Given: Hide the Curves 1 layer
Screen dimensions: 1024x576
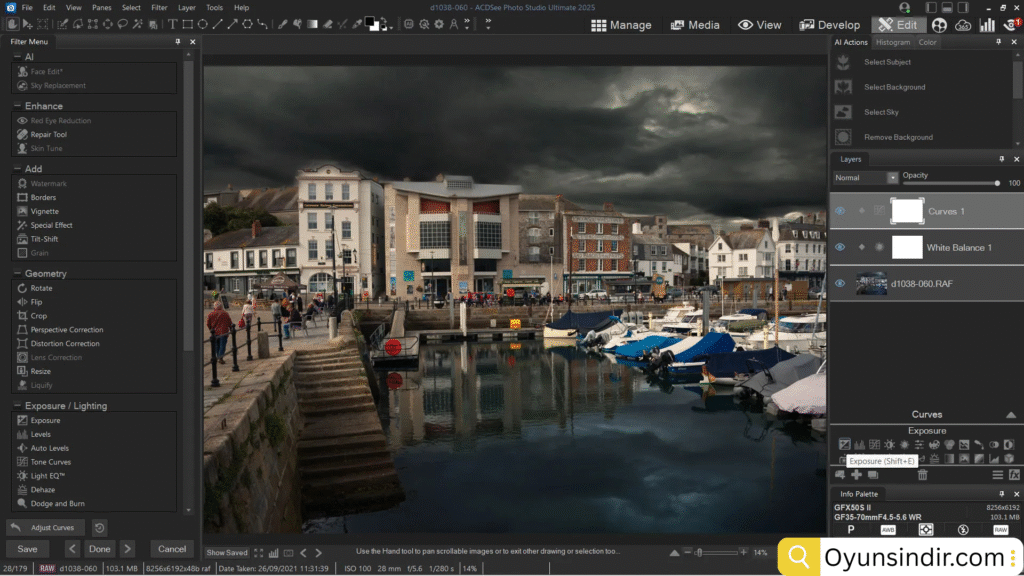Looking at the screenshot, I should click(x=839, y=211).
